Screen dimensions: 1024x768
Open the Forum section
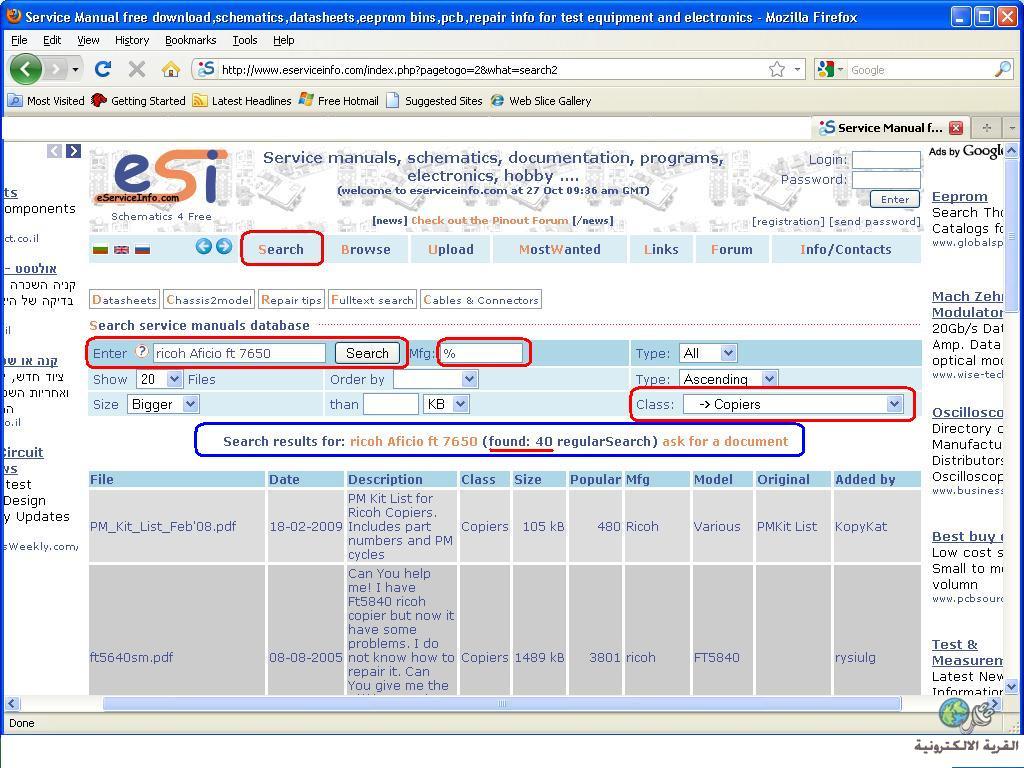[731, 249]
